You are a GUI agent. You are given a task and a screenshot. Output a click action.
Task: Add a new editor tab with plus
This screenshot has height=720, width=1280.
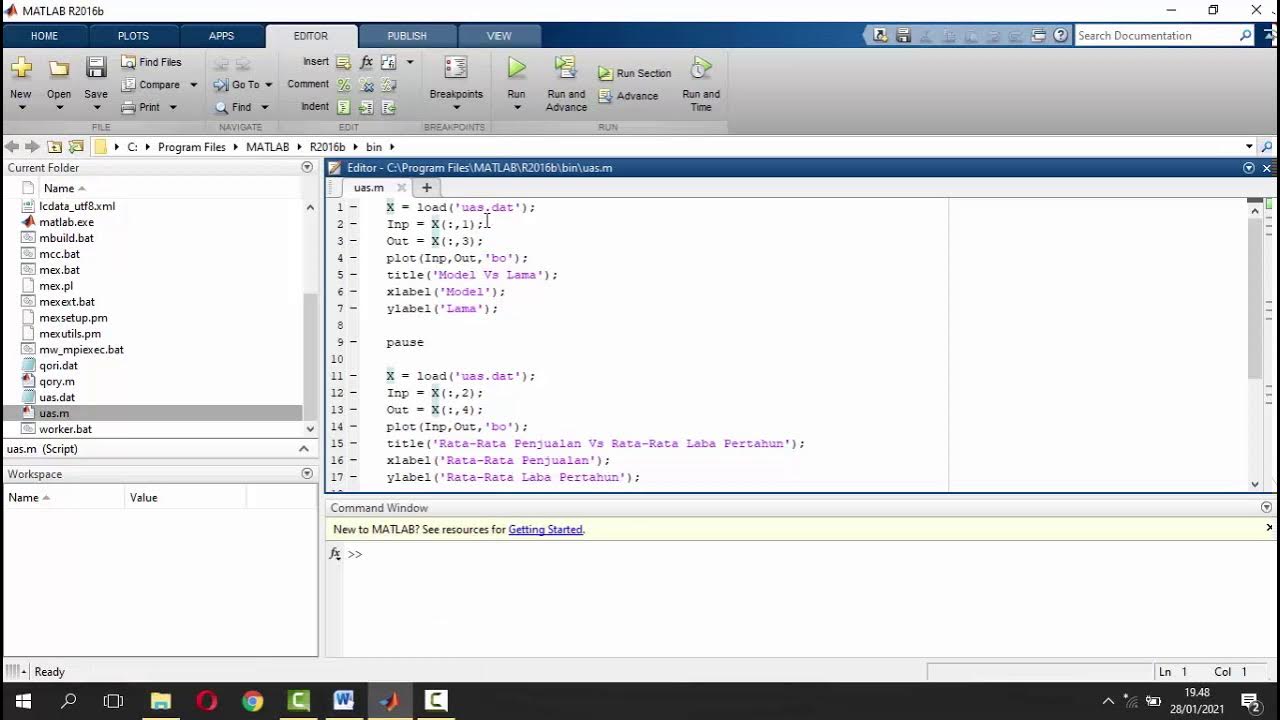point(427,188)
